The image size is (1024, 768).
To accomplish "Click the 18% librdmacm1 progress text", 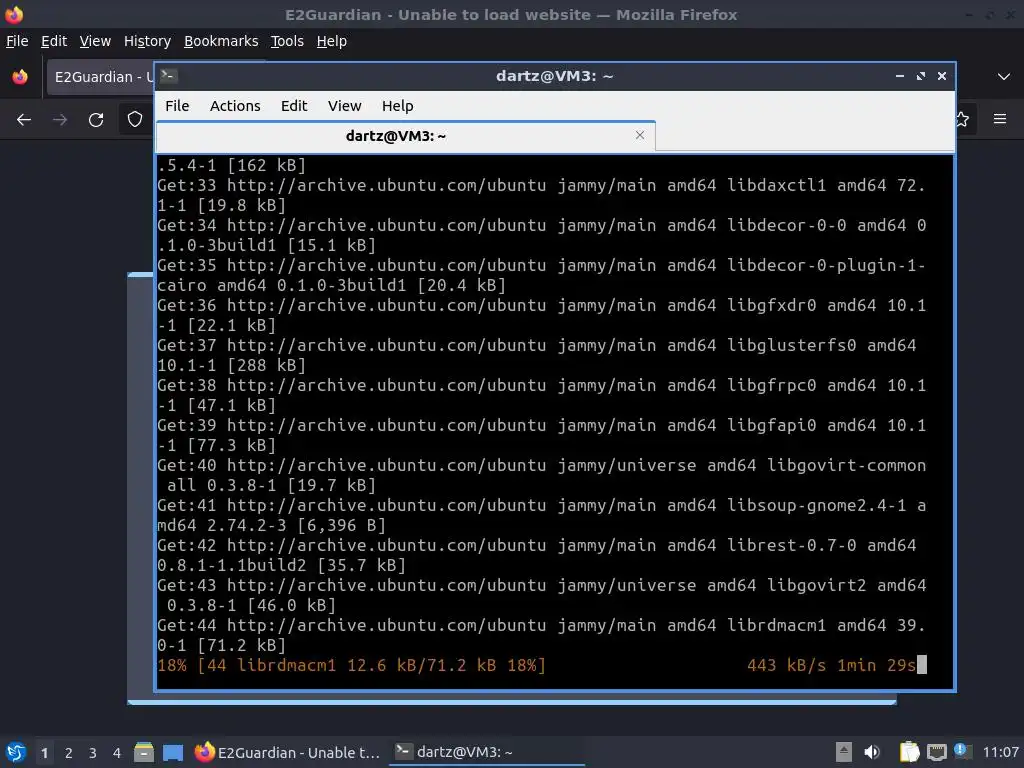I will pos(351,665).
